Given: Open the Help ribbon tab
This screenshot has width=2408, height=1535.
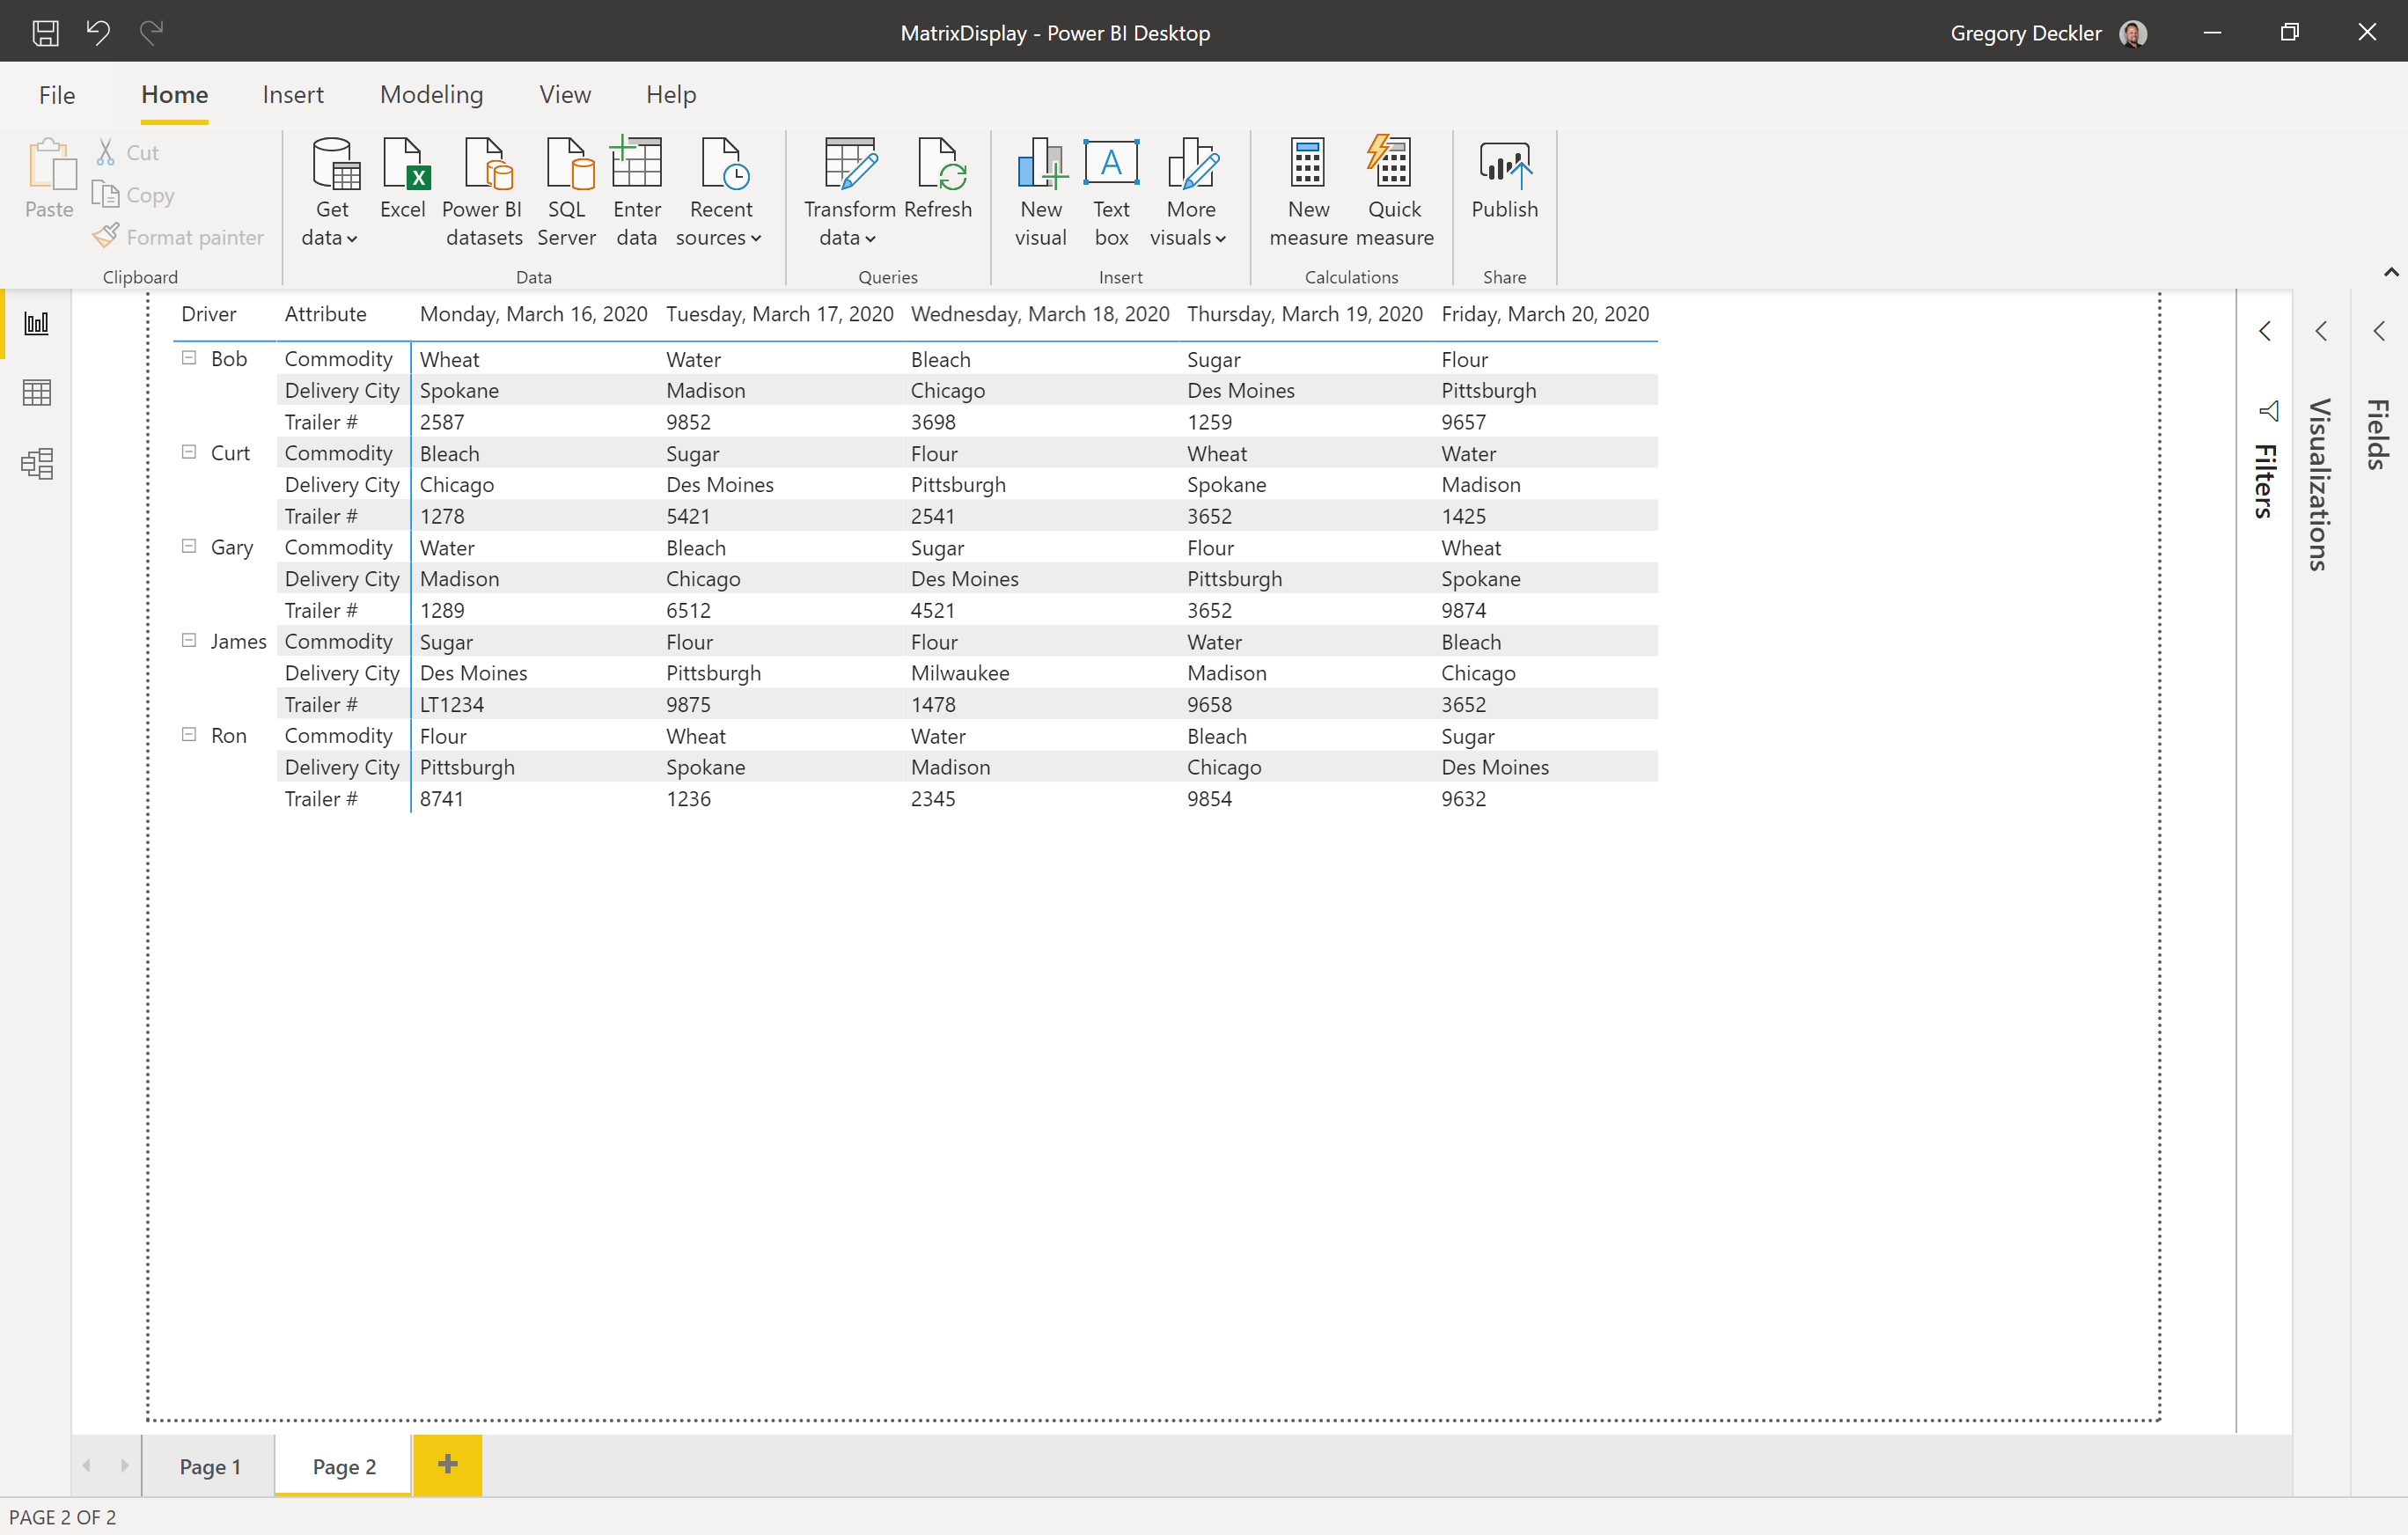Looking at the screenshot, I should pos(671,95).
